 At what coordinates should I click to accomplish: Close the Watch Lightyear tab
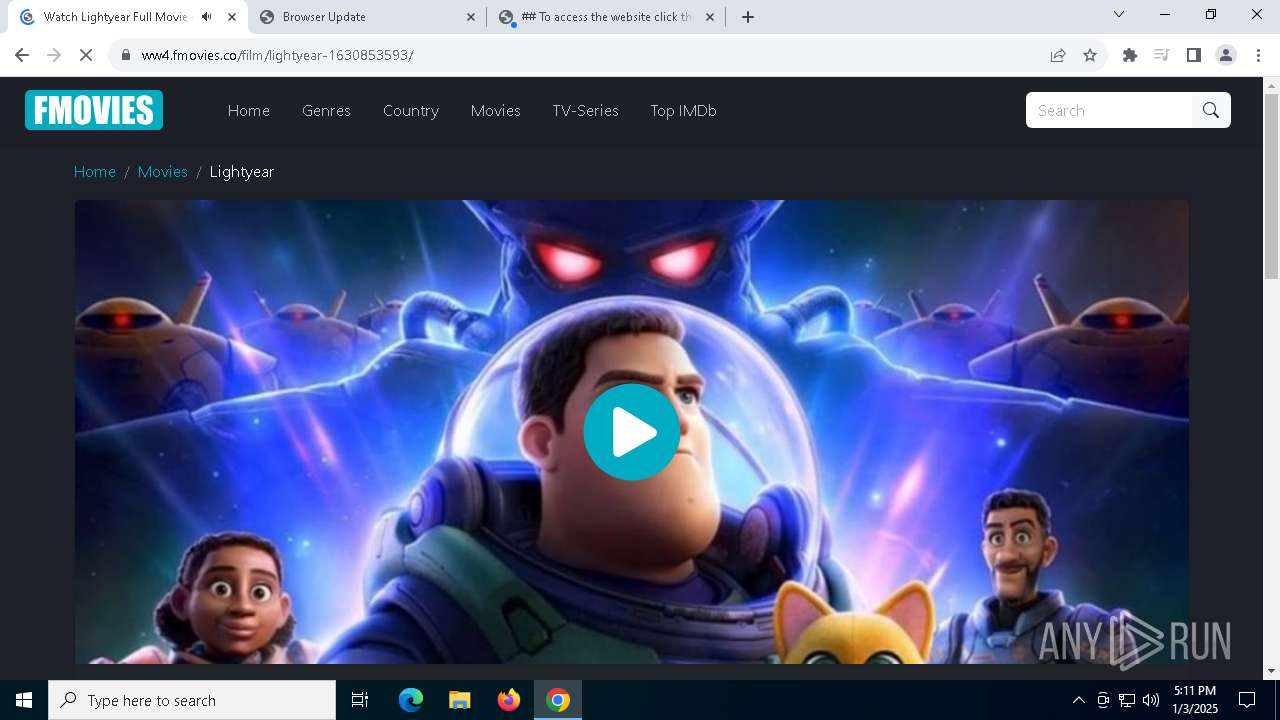[x=232, y=17]
